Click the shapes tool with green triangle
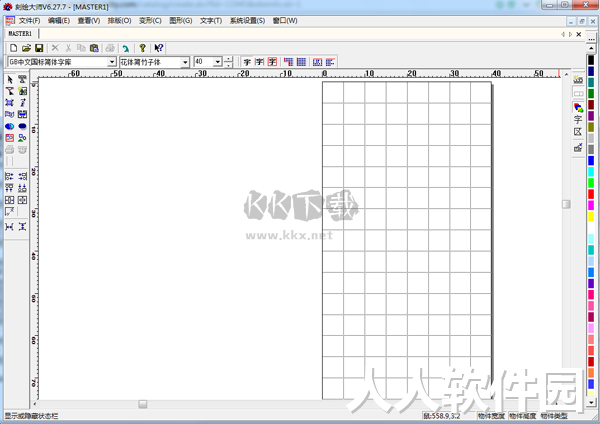600x424 pixels. click(x=23, y=138)
